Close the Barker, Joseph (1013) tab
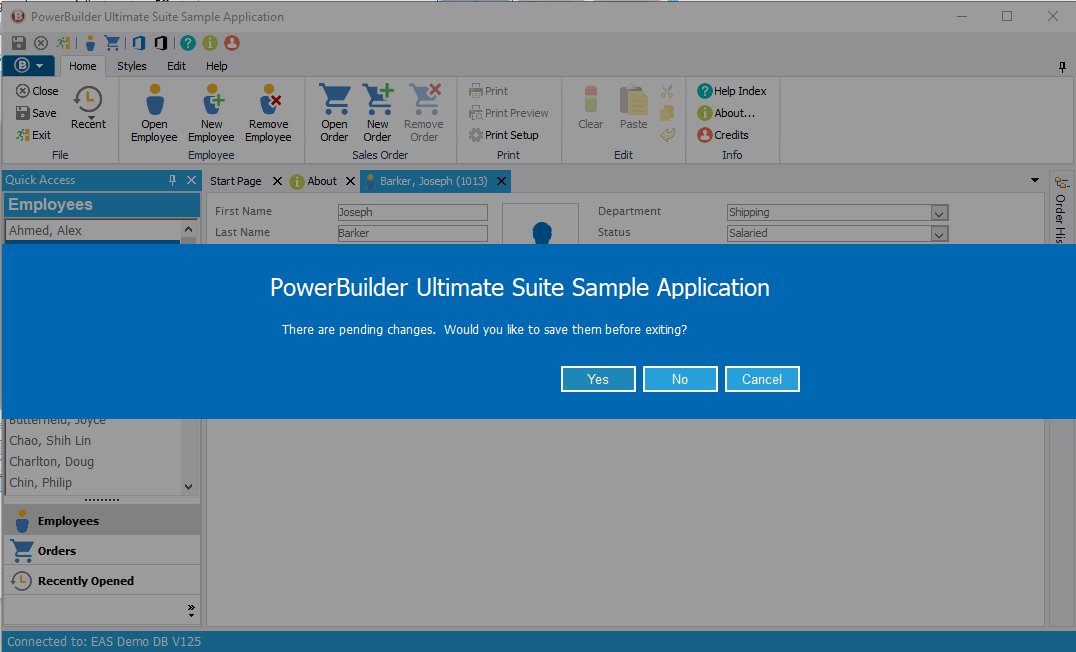The image size is (1076, 652). (x=502, y=181)
